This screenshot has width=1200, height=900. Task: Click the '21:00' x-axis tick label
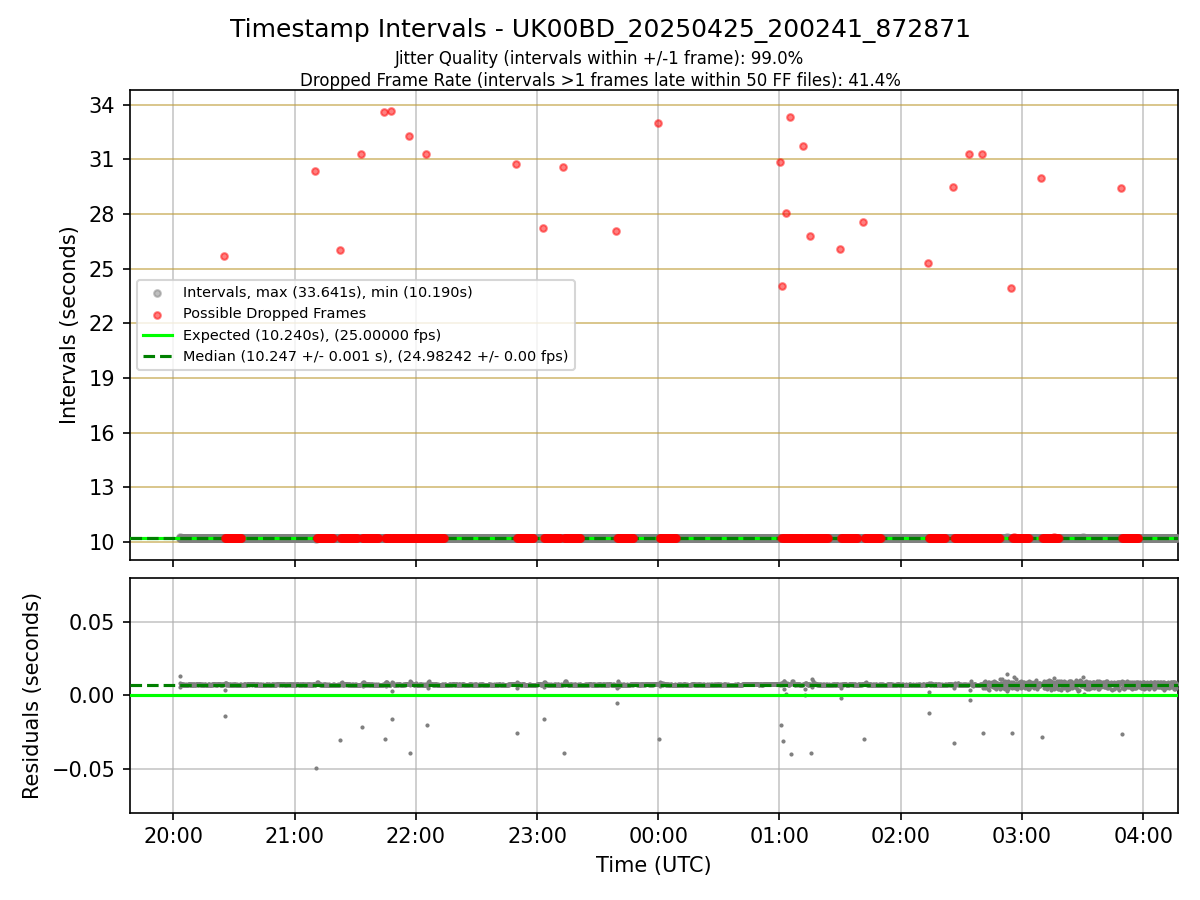click(294, 834)
